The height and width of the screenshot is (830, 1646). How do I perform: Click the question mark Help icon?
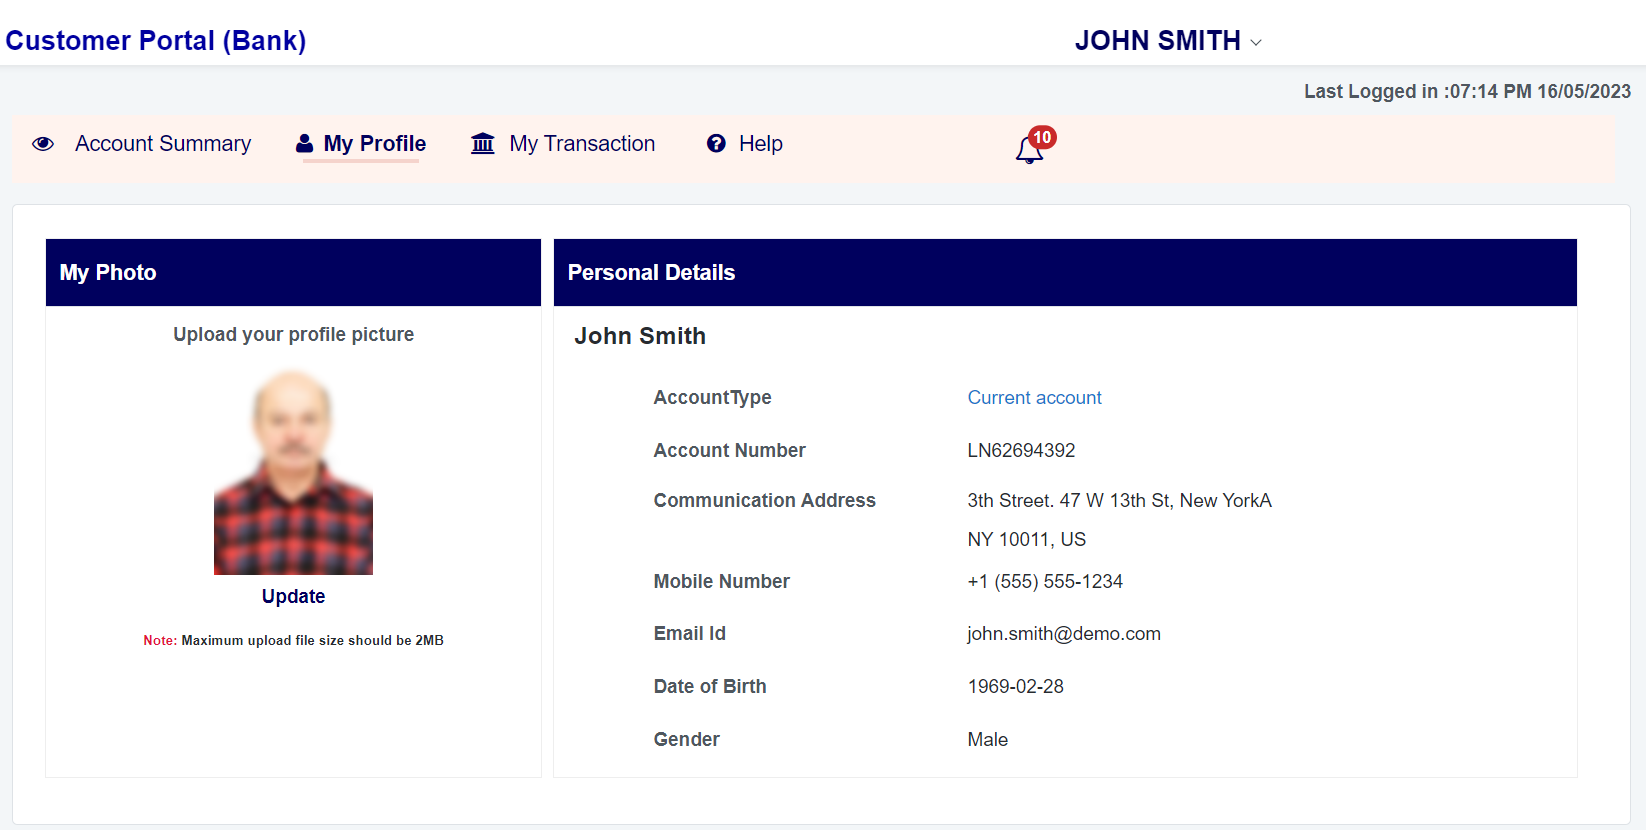(716, 144)
